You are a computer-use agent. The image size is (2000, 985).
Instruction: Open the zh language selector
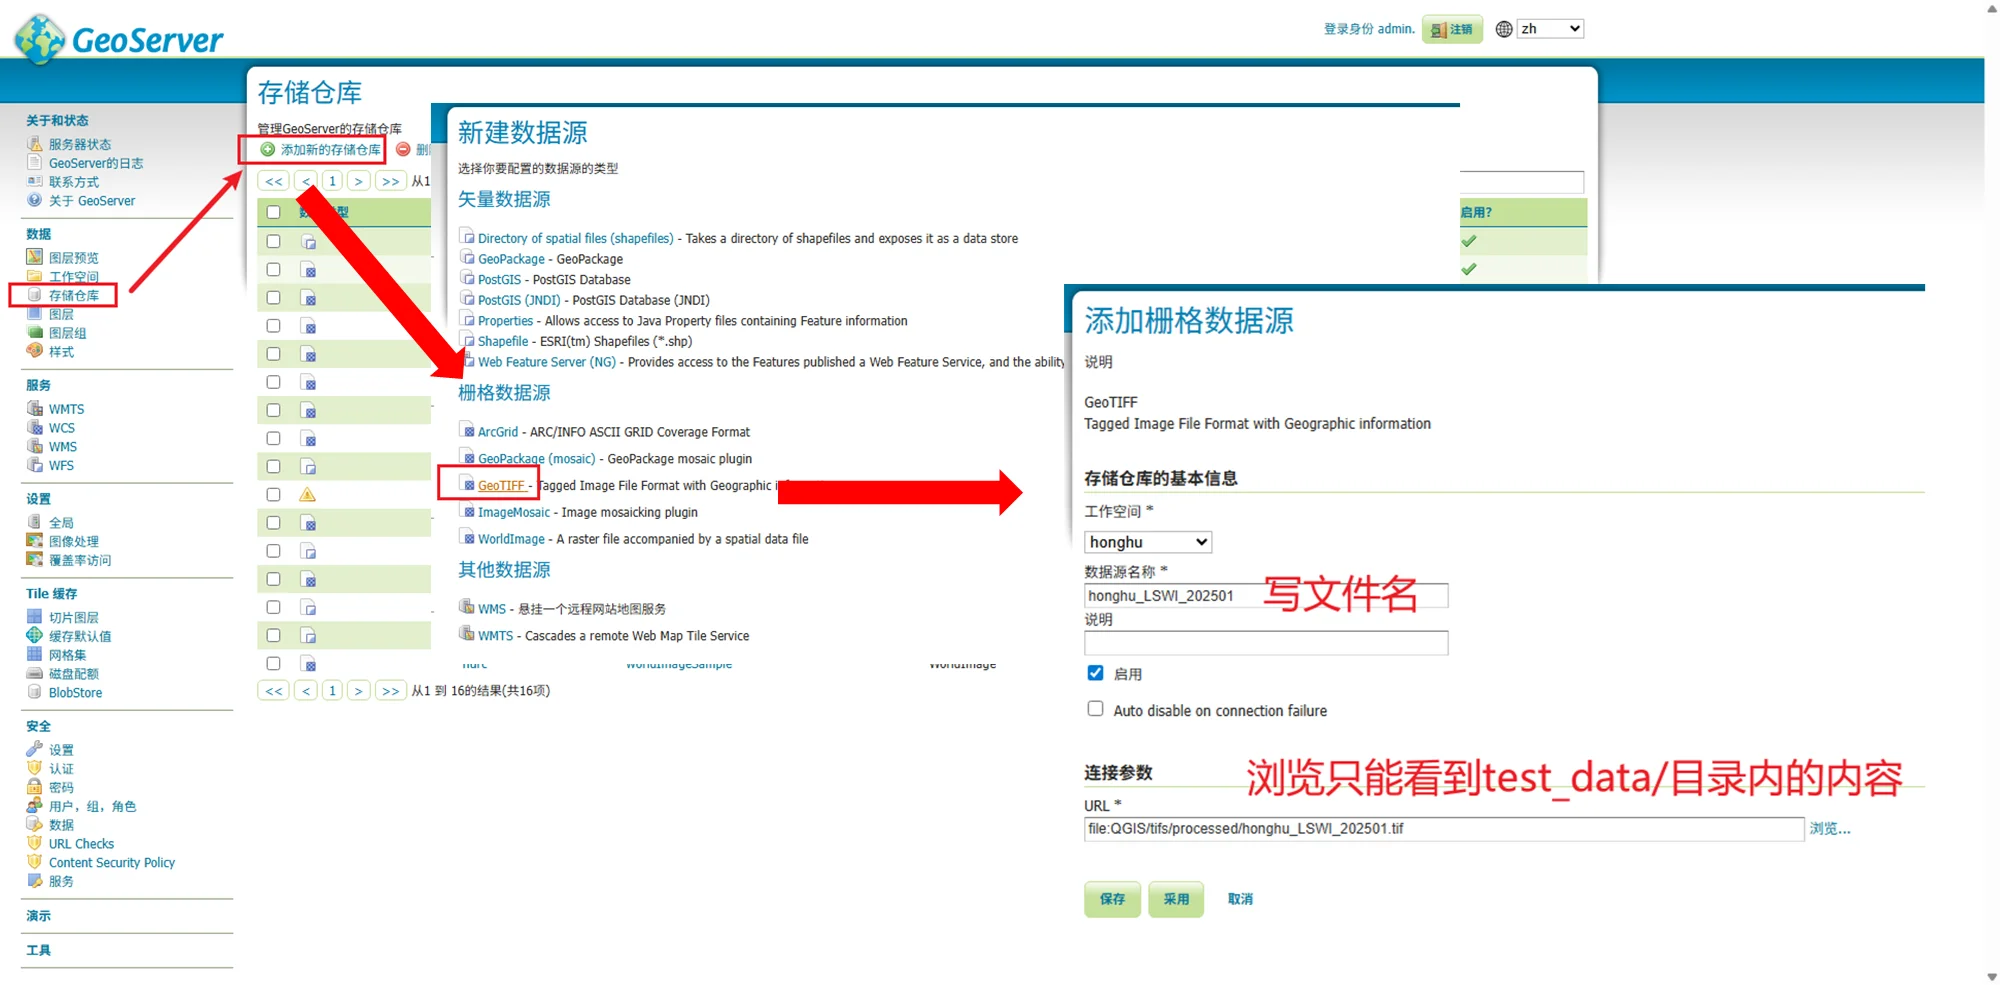click(1549, 29)
